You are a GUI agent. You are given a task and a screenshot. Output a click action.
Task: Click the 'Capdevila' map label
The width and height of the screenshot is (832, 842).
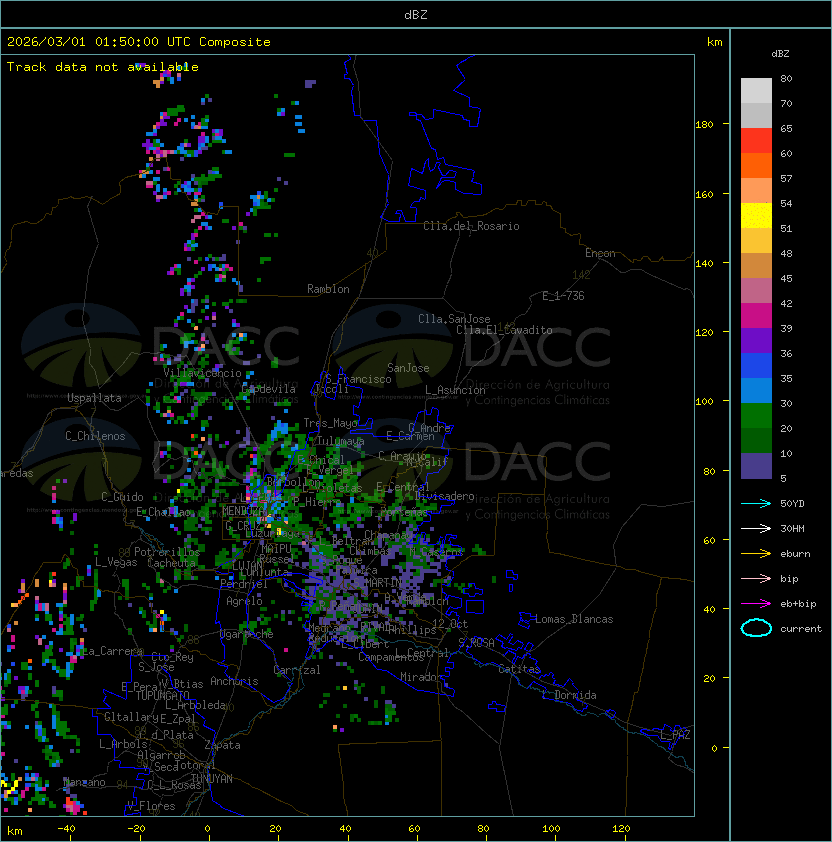coord(269,389)
